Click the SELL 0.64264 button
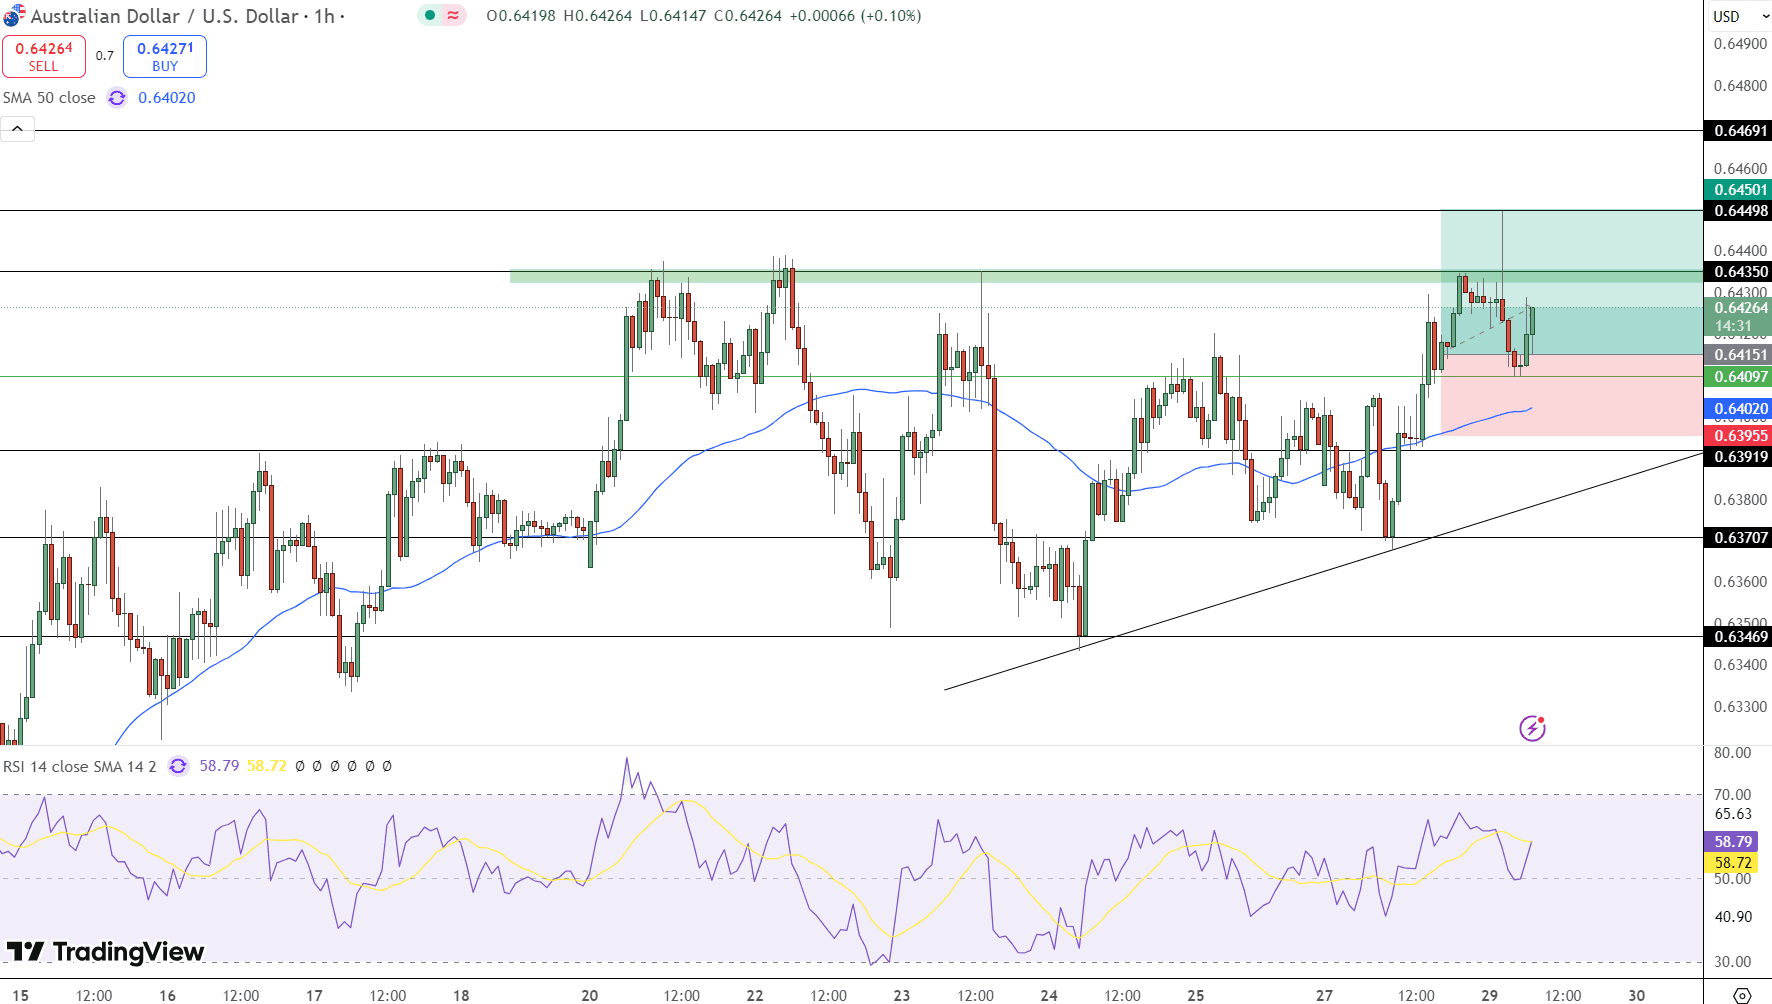 tap(44, 56)
